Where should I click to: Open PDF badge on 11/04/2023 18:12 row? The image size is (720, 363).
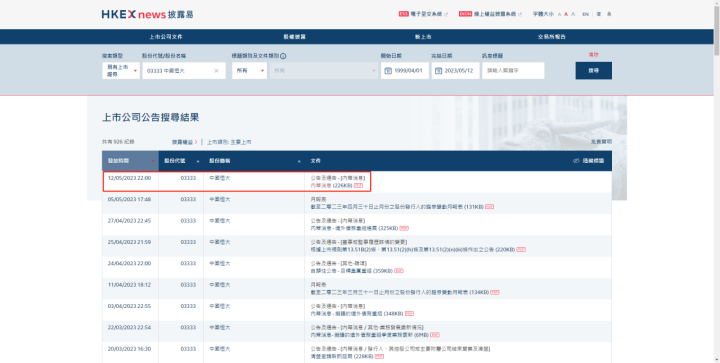tap(495, 292)
